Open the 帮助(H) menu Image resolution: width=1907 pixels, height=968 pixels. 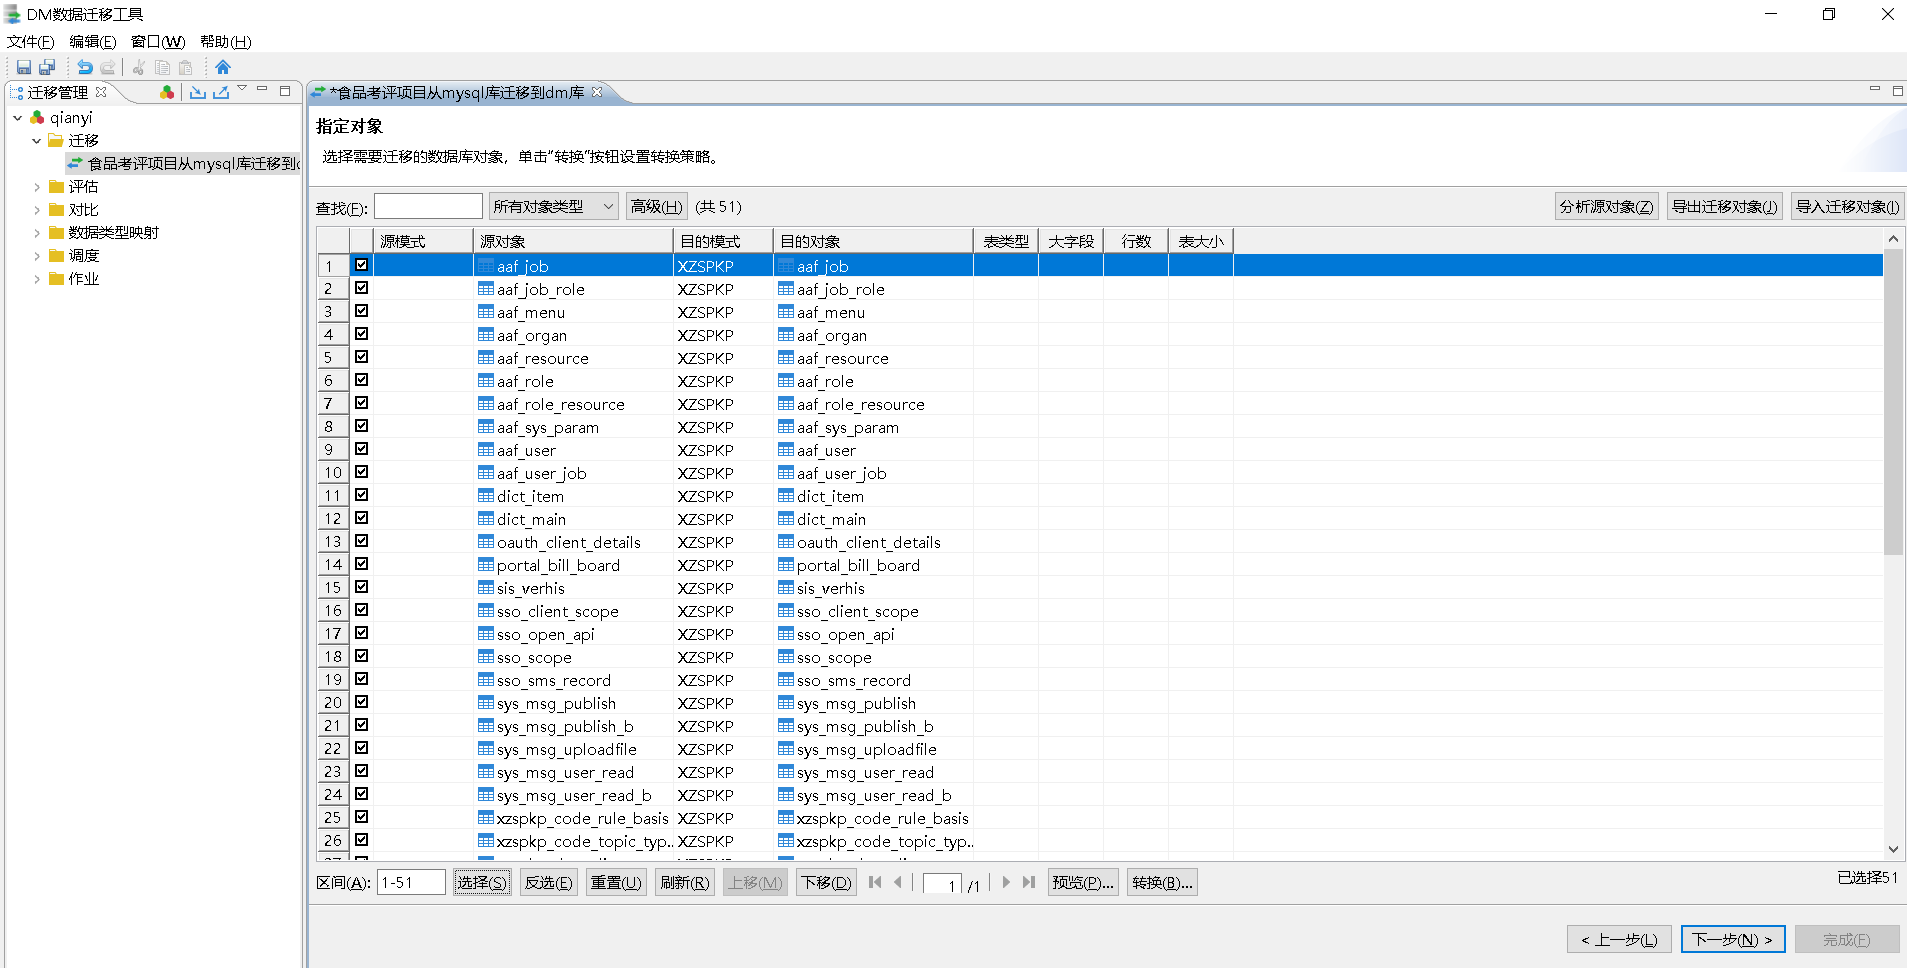pyautogui.click(x=225, y=41)
